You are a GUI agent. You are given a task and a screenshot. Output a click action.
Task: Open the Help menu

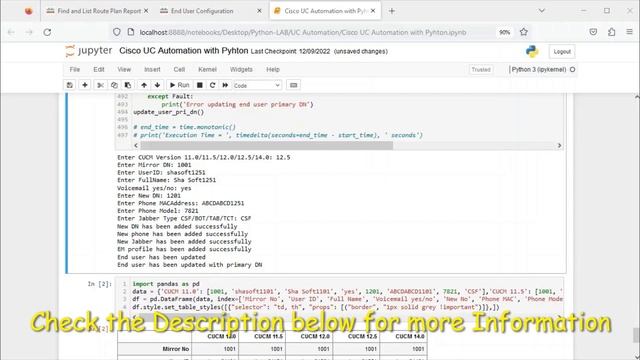point(273,69)
